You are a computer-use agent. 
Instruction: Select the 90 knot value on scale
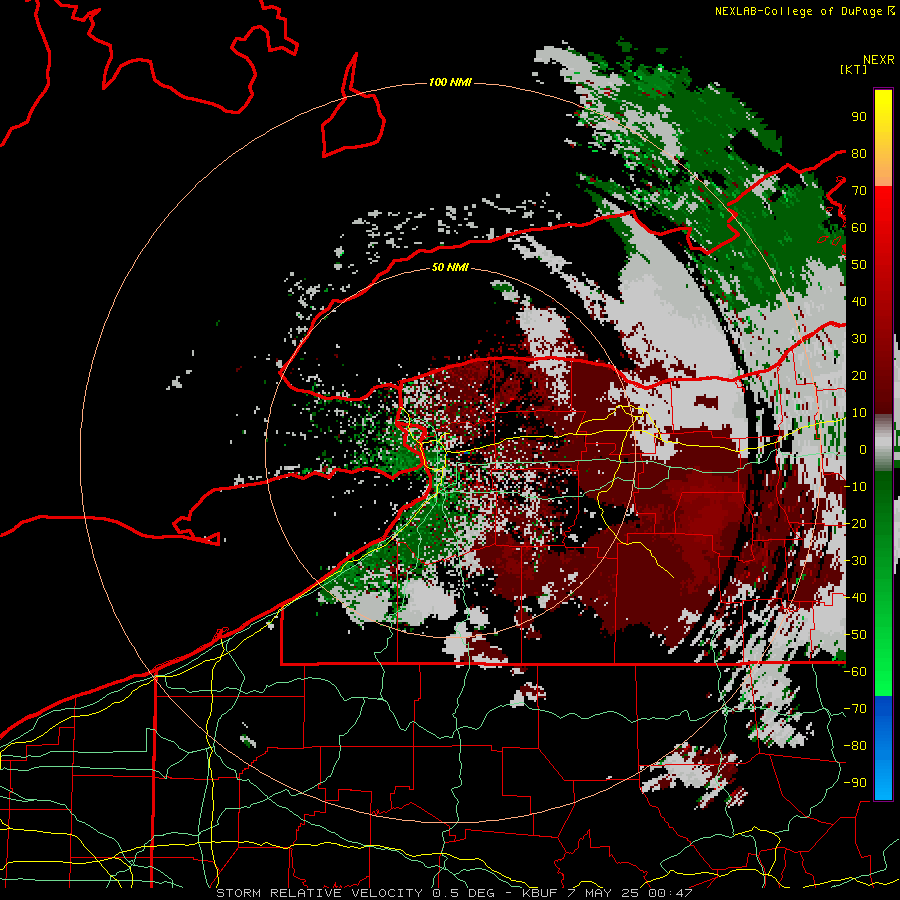859,117
